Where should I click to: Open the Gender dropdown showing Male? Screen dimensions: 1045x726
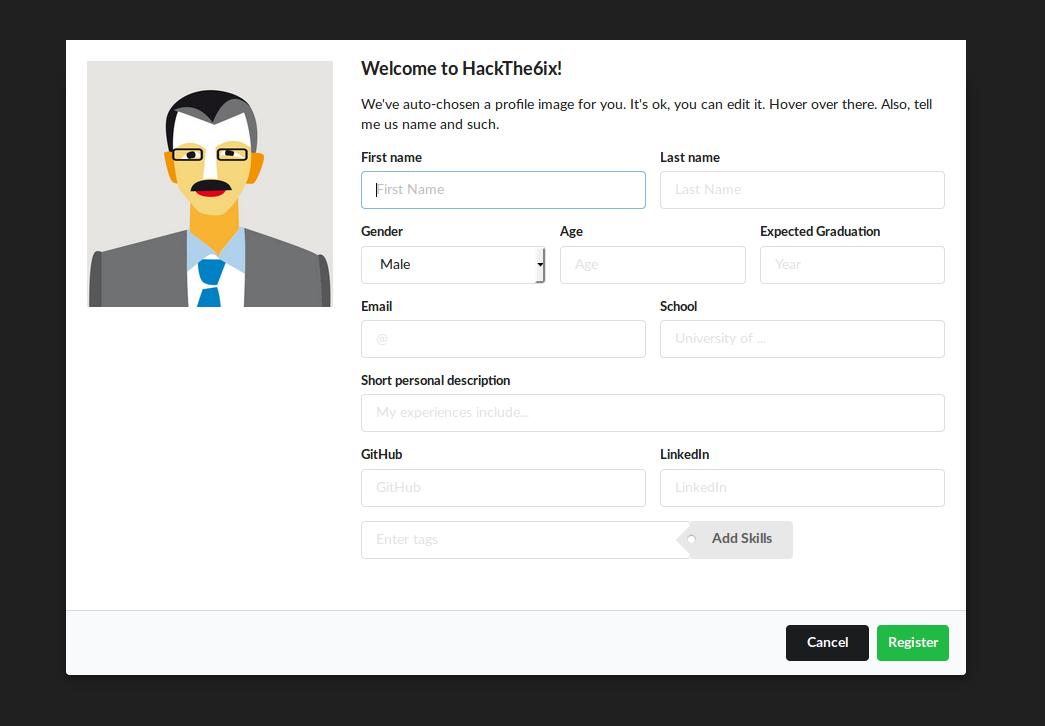tap(453, 265)
